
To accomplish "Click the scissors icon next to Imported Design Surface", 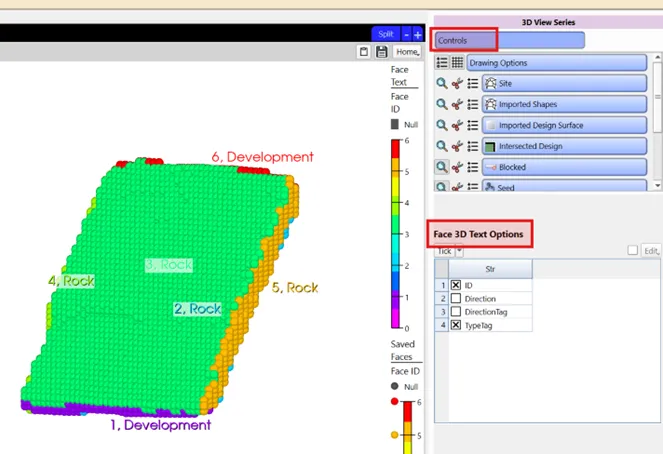I will (x=457, y=125).
